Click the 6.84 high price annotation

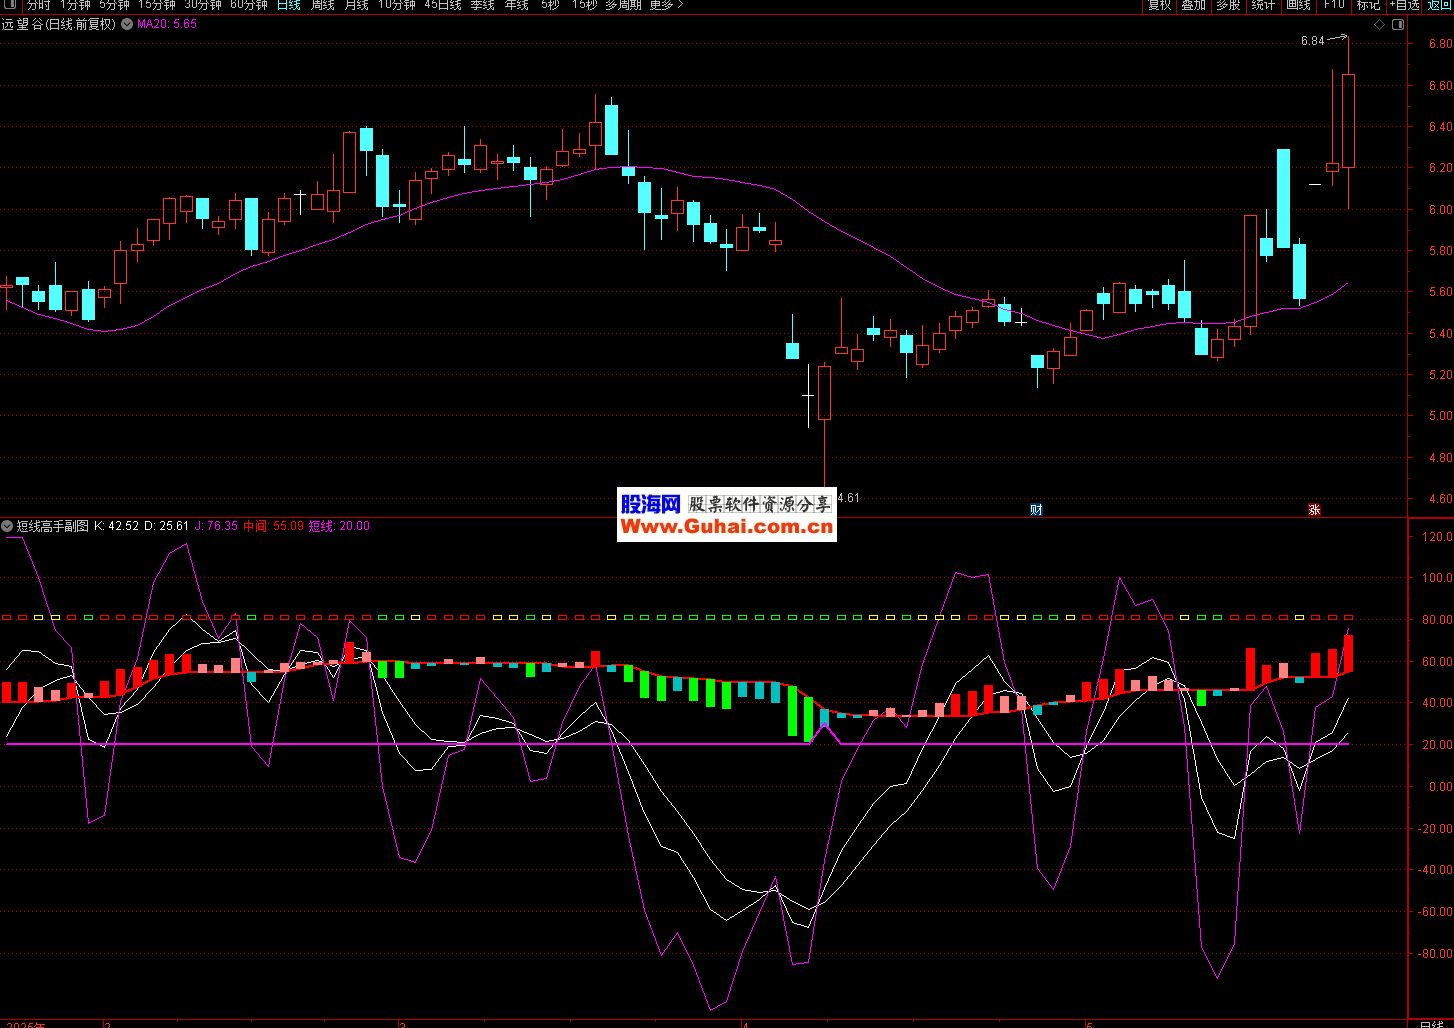coord(1312,41)
